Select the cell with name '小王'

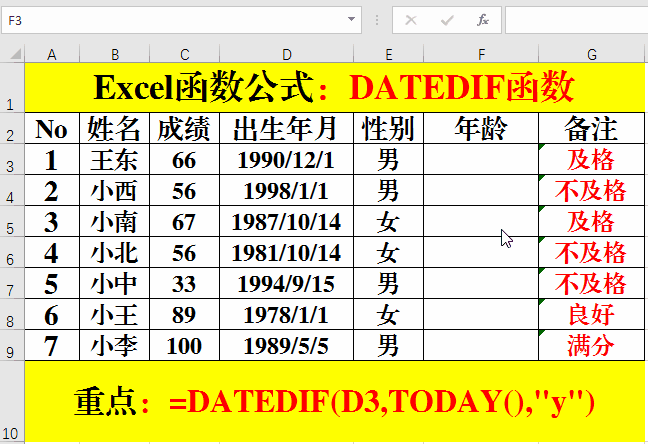(x=114, y=314)
